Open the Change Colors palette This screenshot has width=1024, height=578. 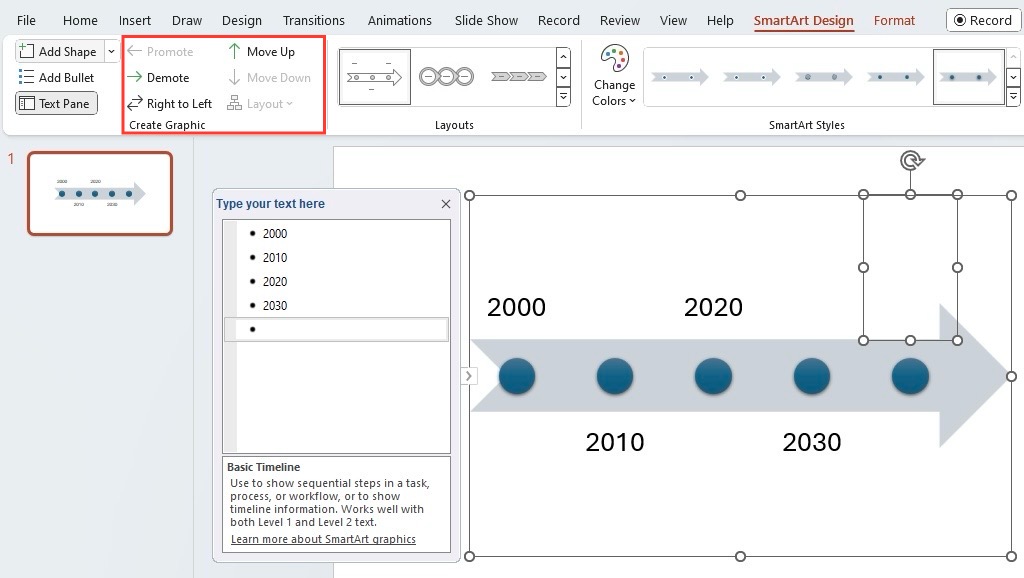(614, 76)
